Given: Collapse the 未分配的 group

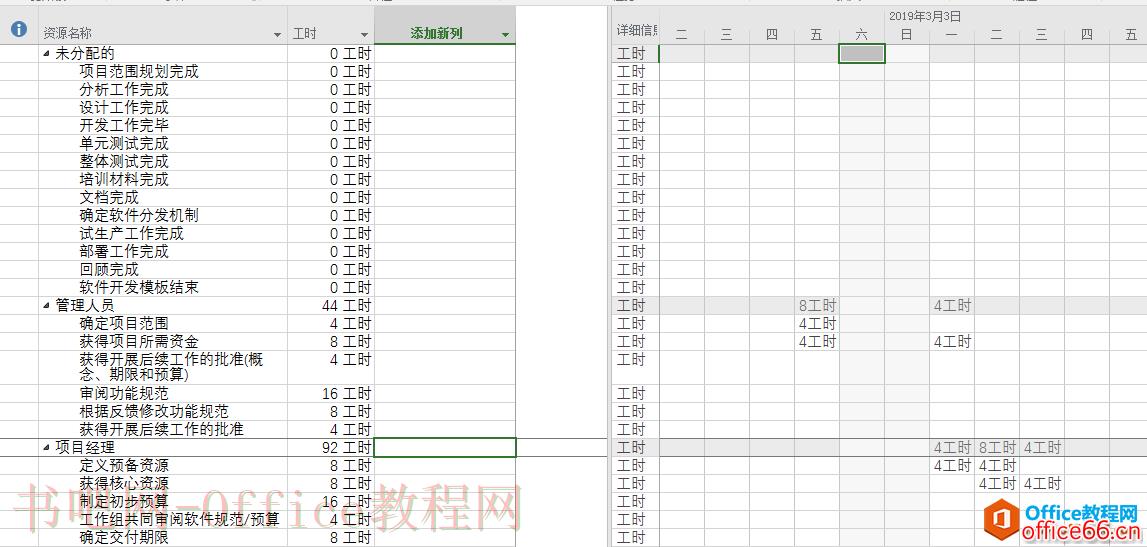Looking at the screenshot, I should click(48, 53).
